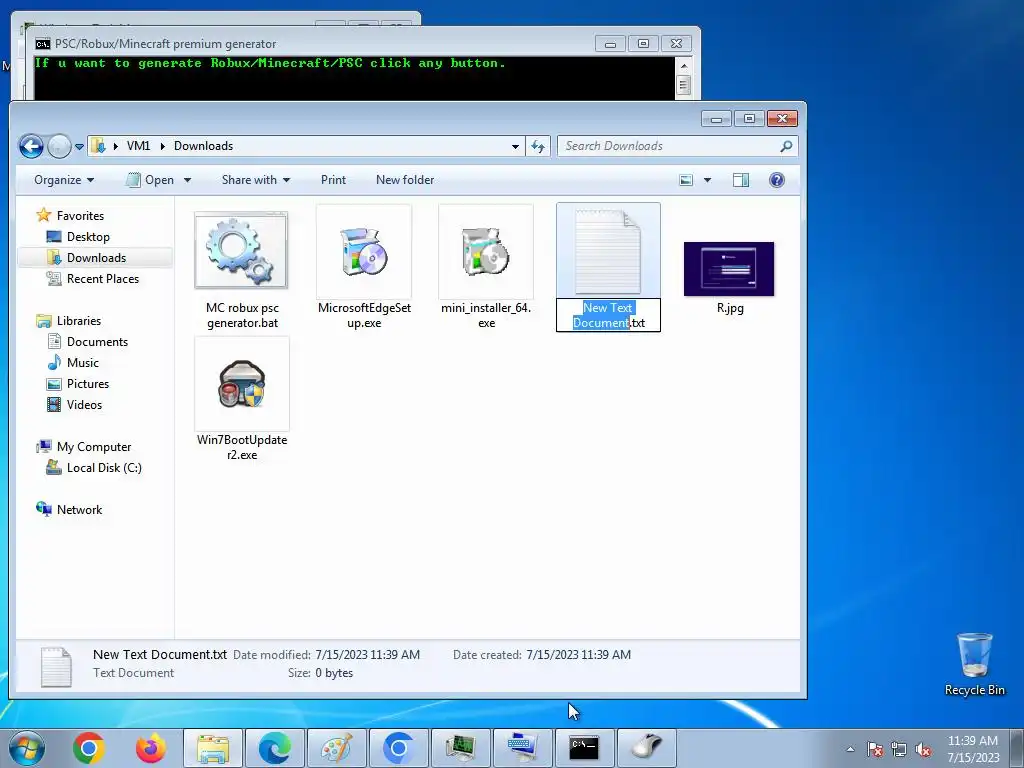Click the search magnifier icon
The height and width of the screenshot is (768, 1024).
pos(786,146)
